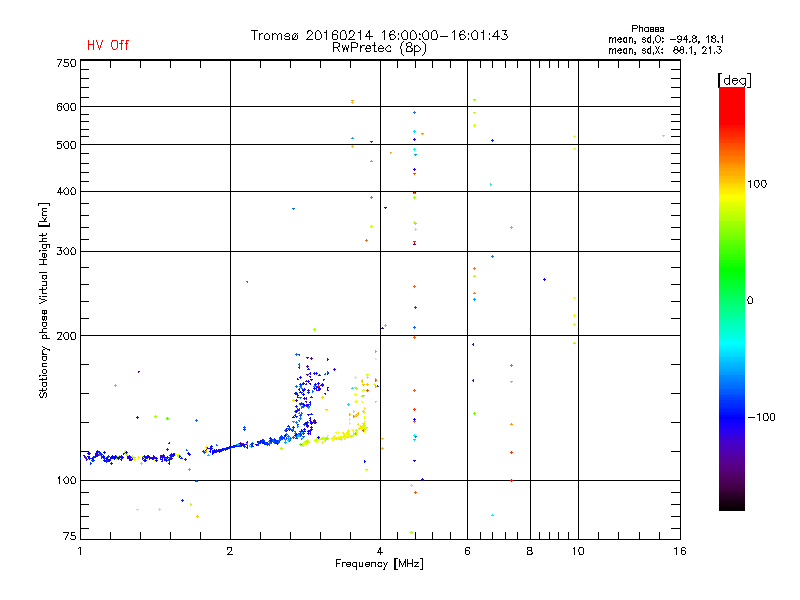Click the '[deg]' colorbar unit label
The width and height of the screenshot is (800, 600).
click(734, 80)
